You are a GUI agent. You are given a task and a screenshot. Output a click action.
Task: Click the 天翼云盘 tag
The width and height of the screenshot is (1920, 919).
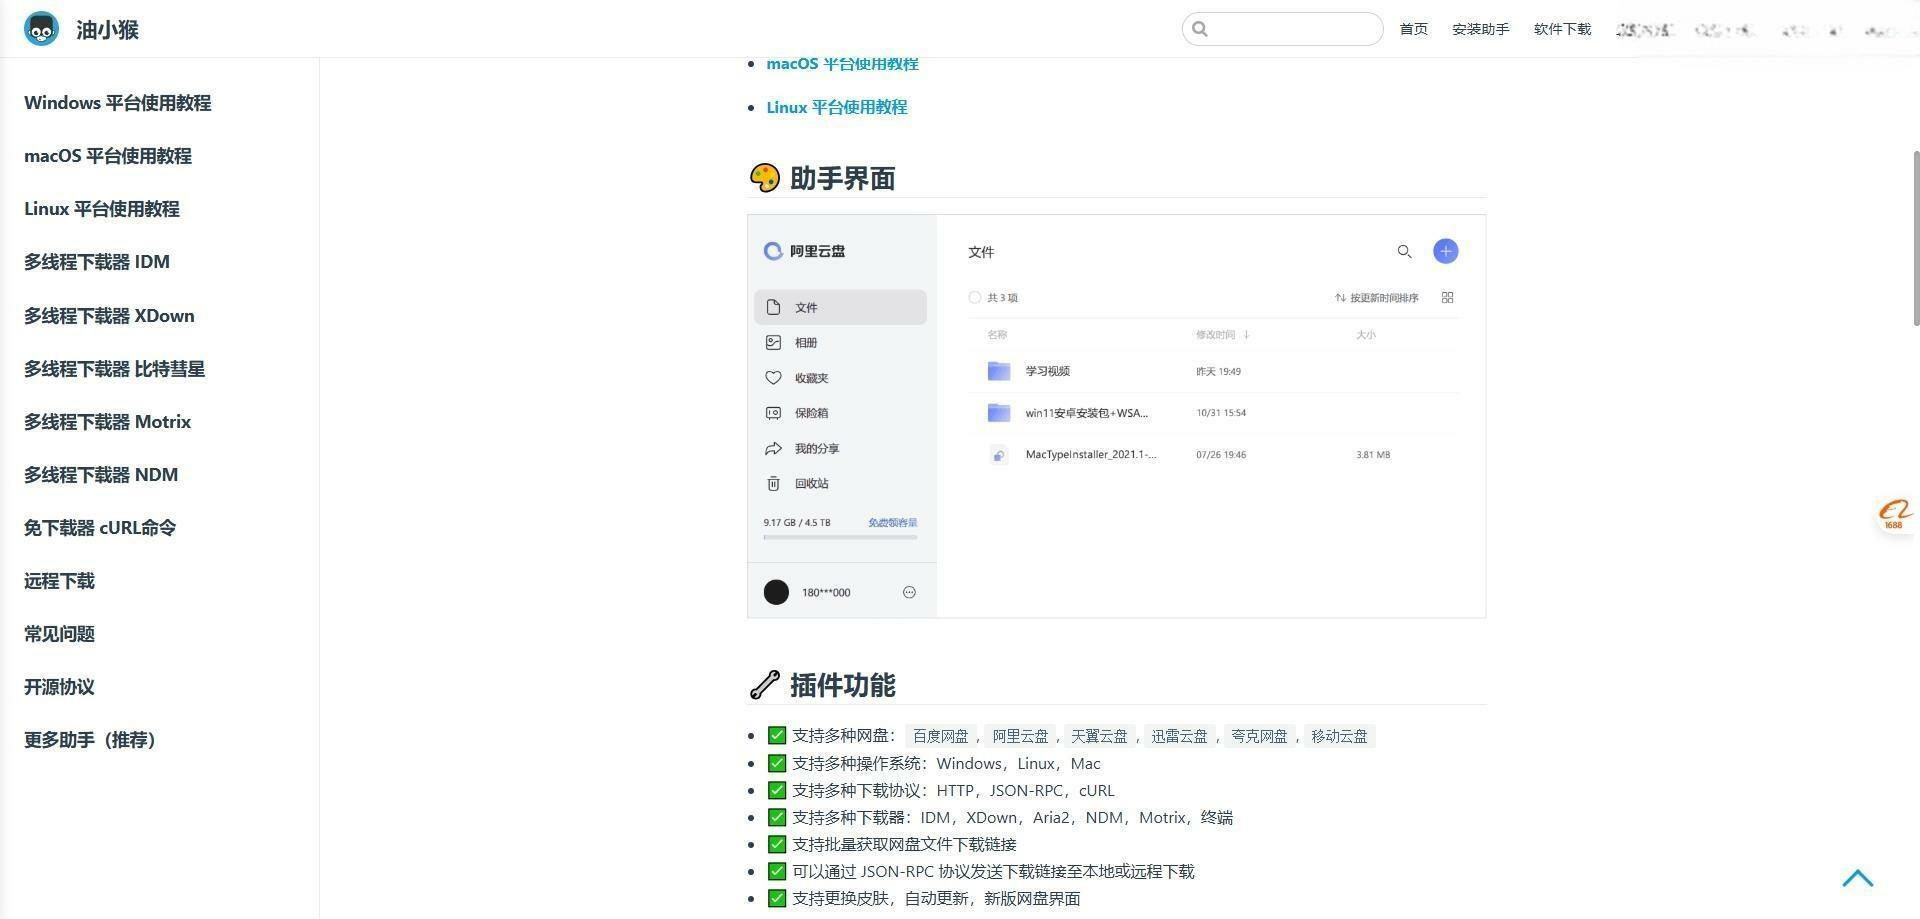pos(1099,736)
